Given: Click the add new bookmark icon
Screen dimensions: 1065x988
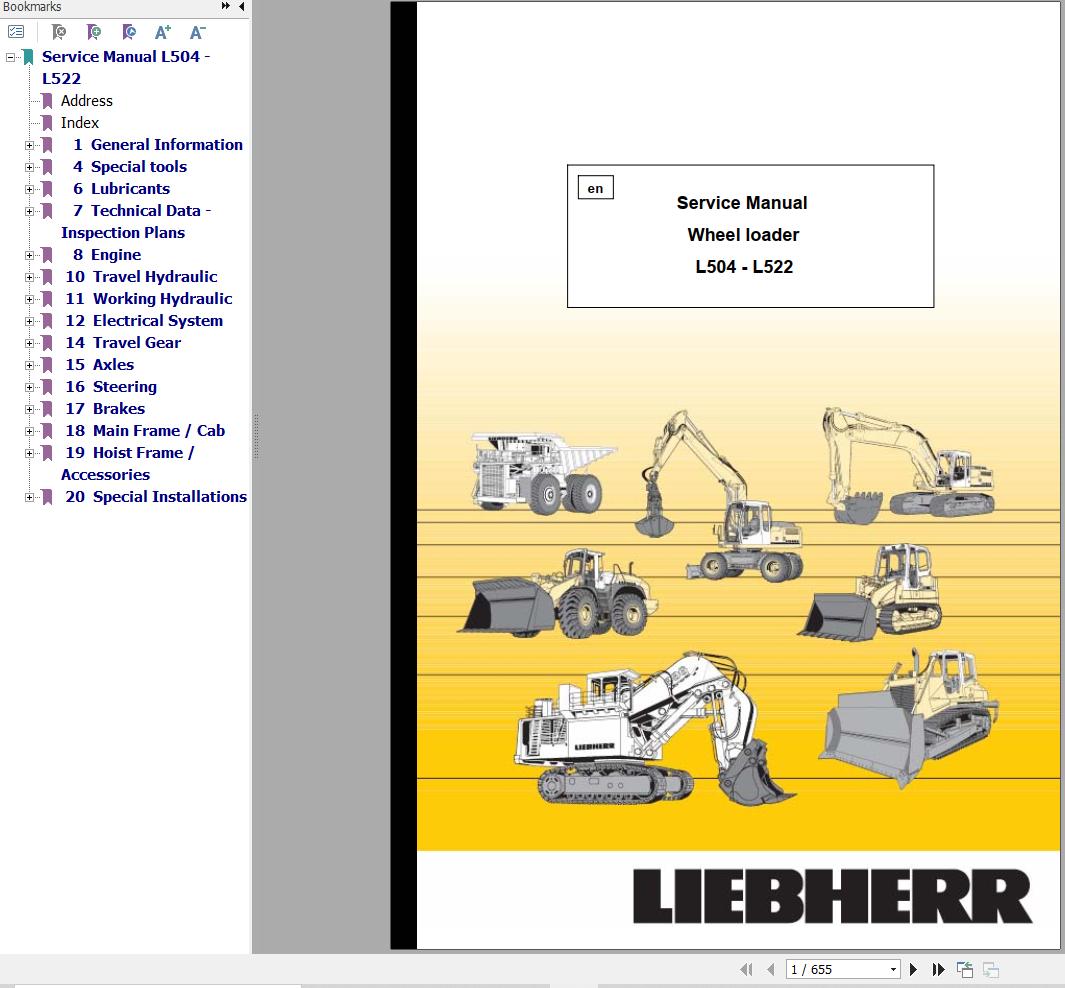Looking at the screenshot, I should pos(94,32).
